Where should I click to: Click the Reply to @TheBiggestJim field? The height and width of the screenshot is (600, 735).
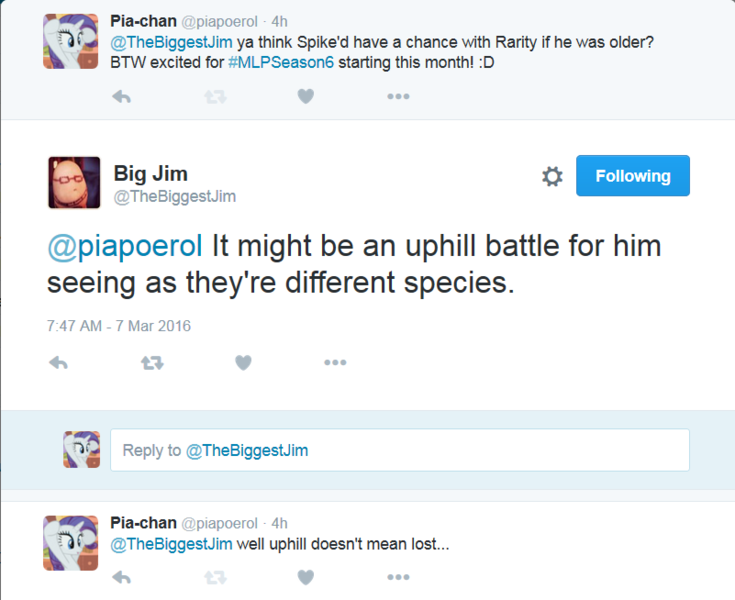399,450
